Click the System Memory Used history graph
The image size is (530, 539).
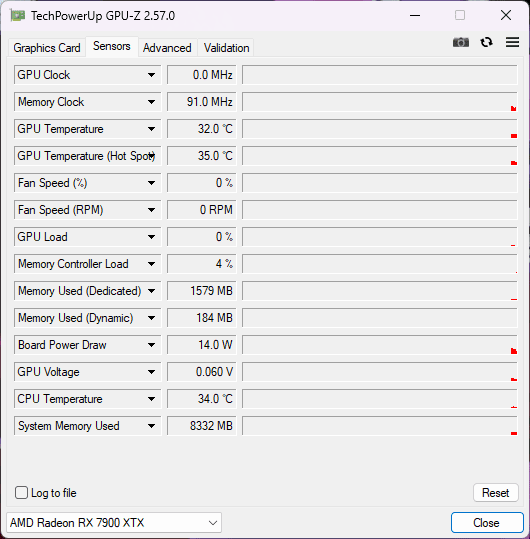point(380,426)
